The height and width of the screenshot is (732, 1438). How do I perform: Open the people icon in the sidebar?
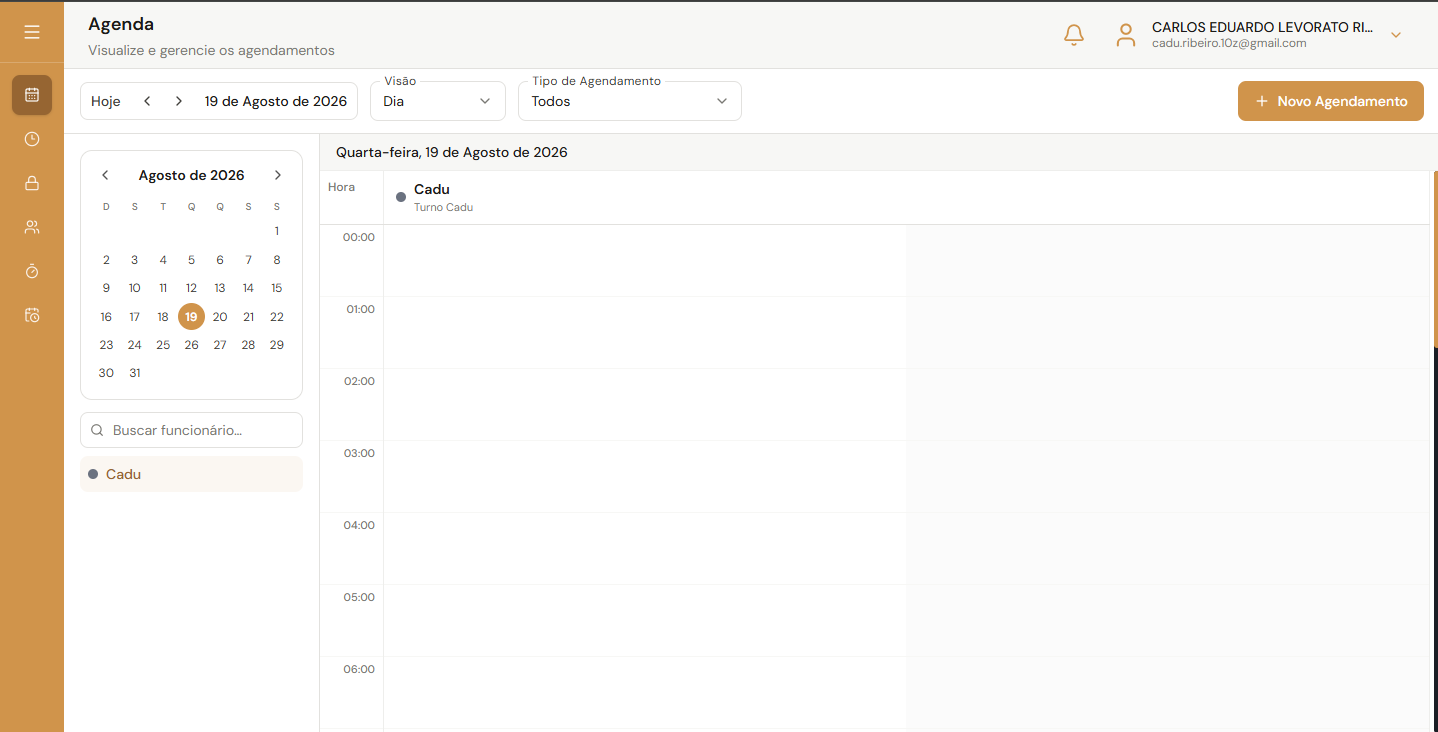[32, 227]
